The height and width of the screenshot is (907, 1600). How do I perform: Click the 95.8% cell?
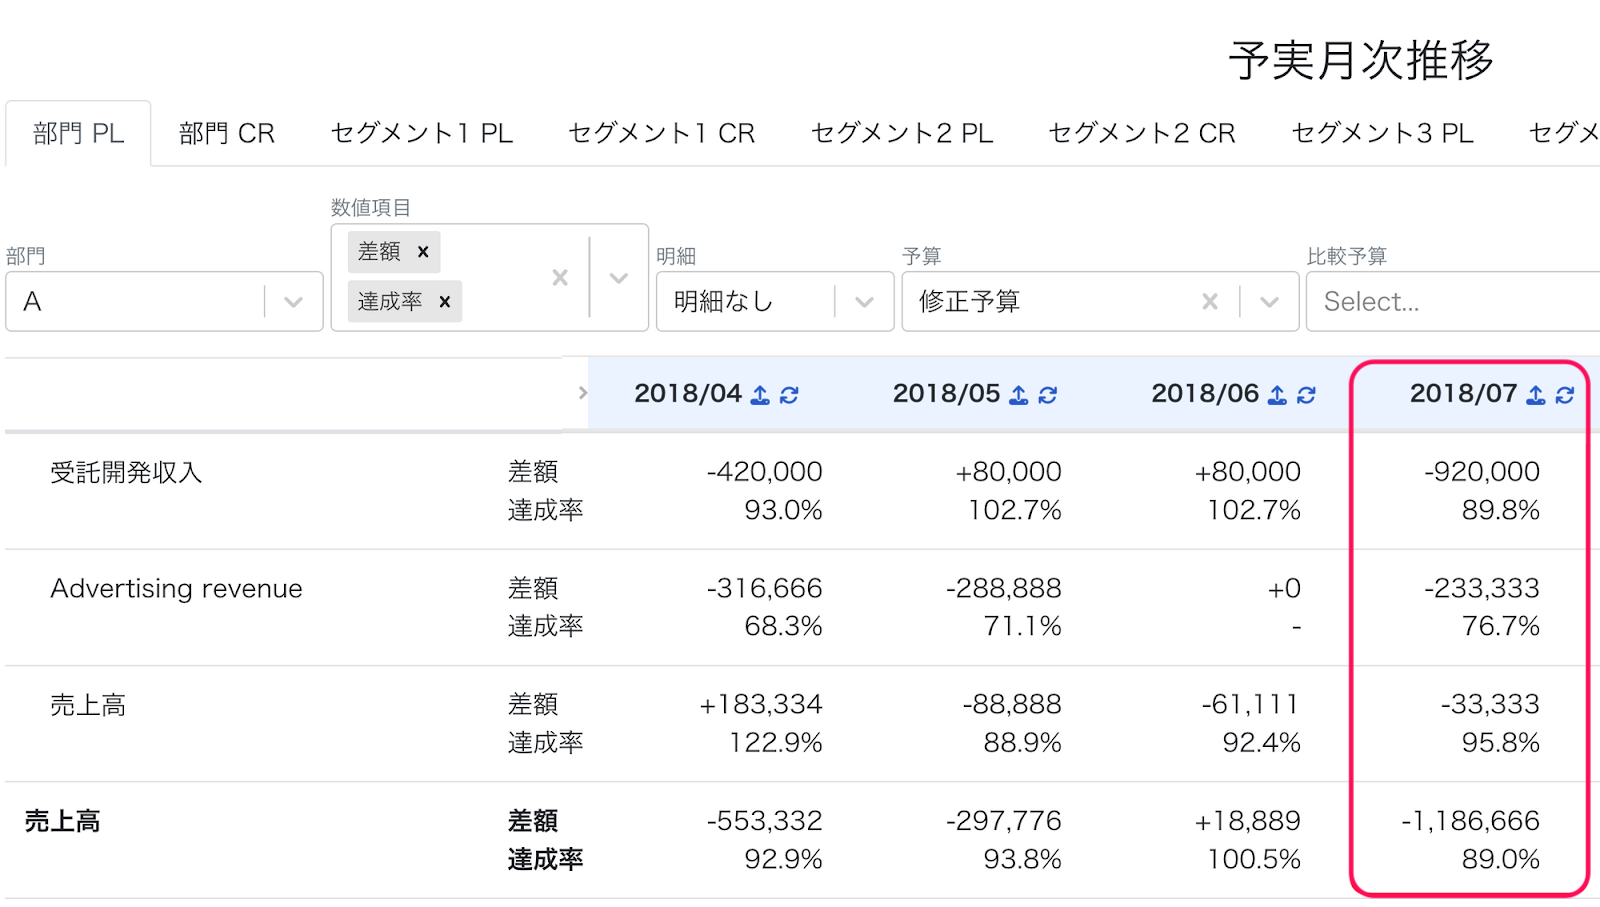(x=1501, y=743)
